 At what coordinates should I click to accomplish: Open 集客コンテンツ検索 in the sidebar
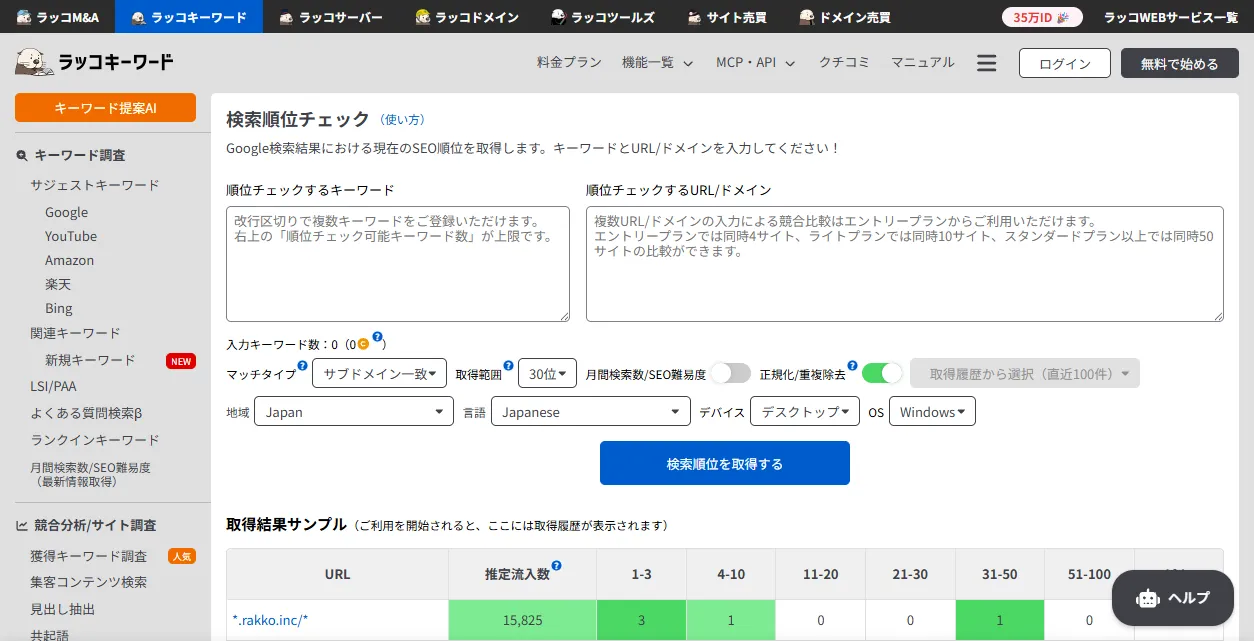[x=88, y=582]
